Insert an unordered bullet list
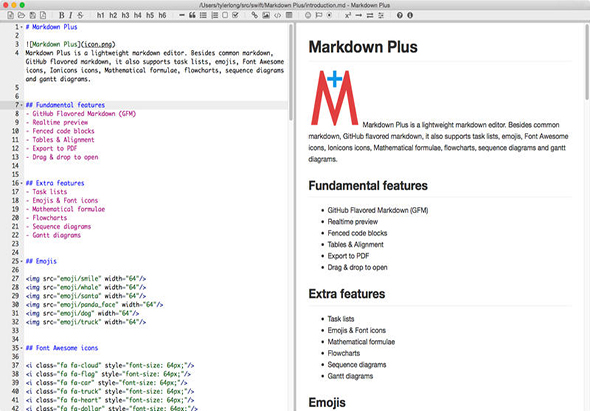This screenshot has width=590, height=411. point(203,15)
